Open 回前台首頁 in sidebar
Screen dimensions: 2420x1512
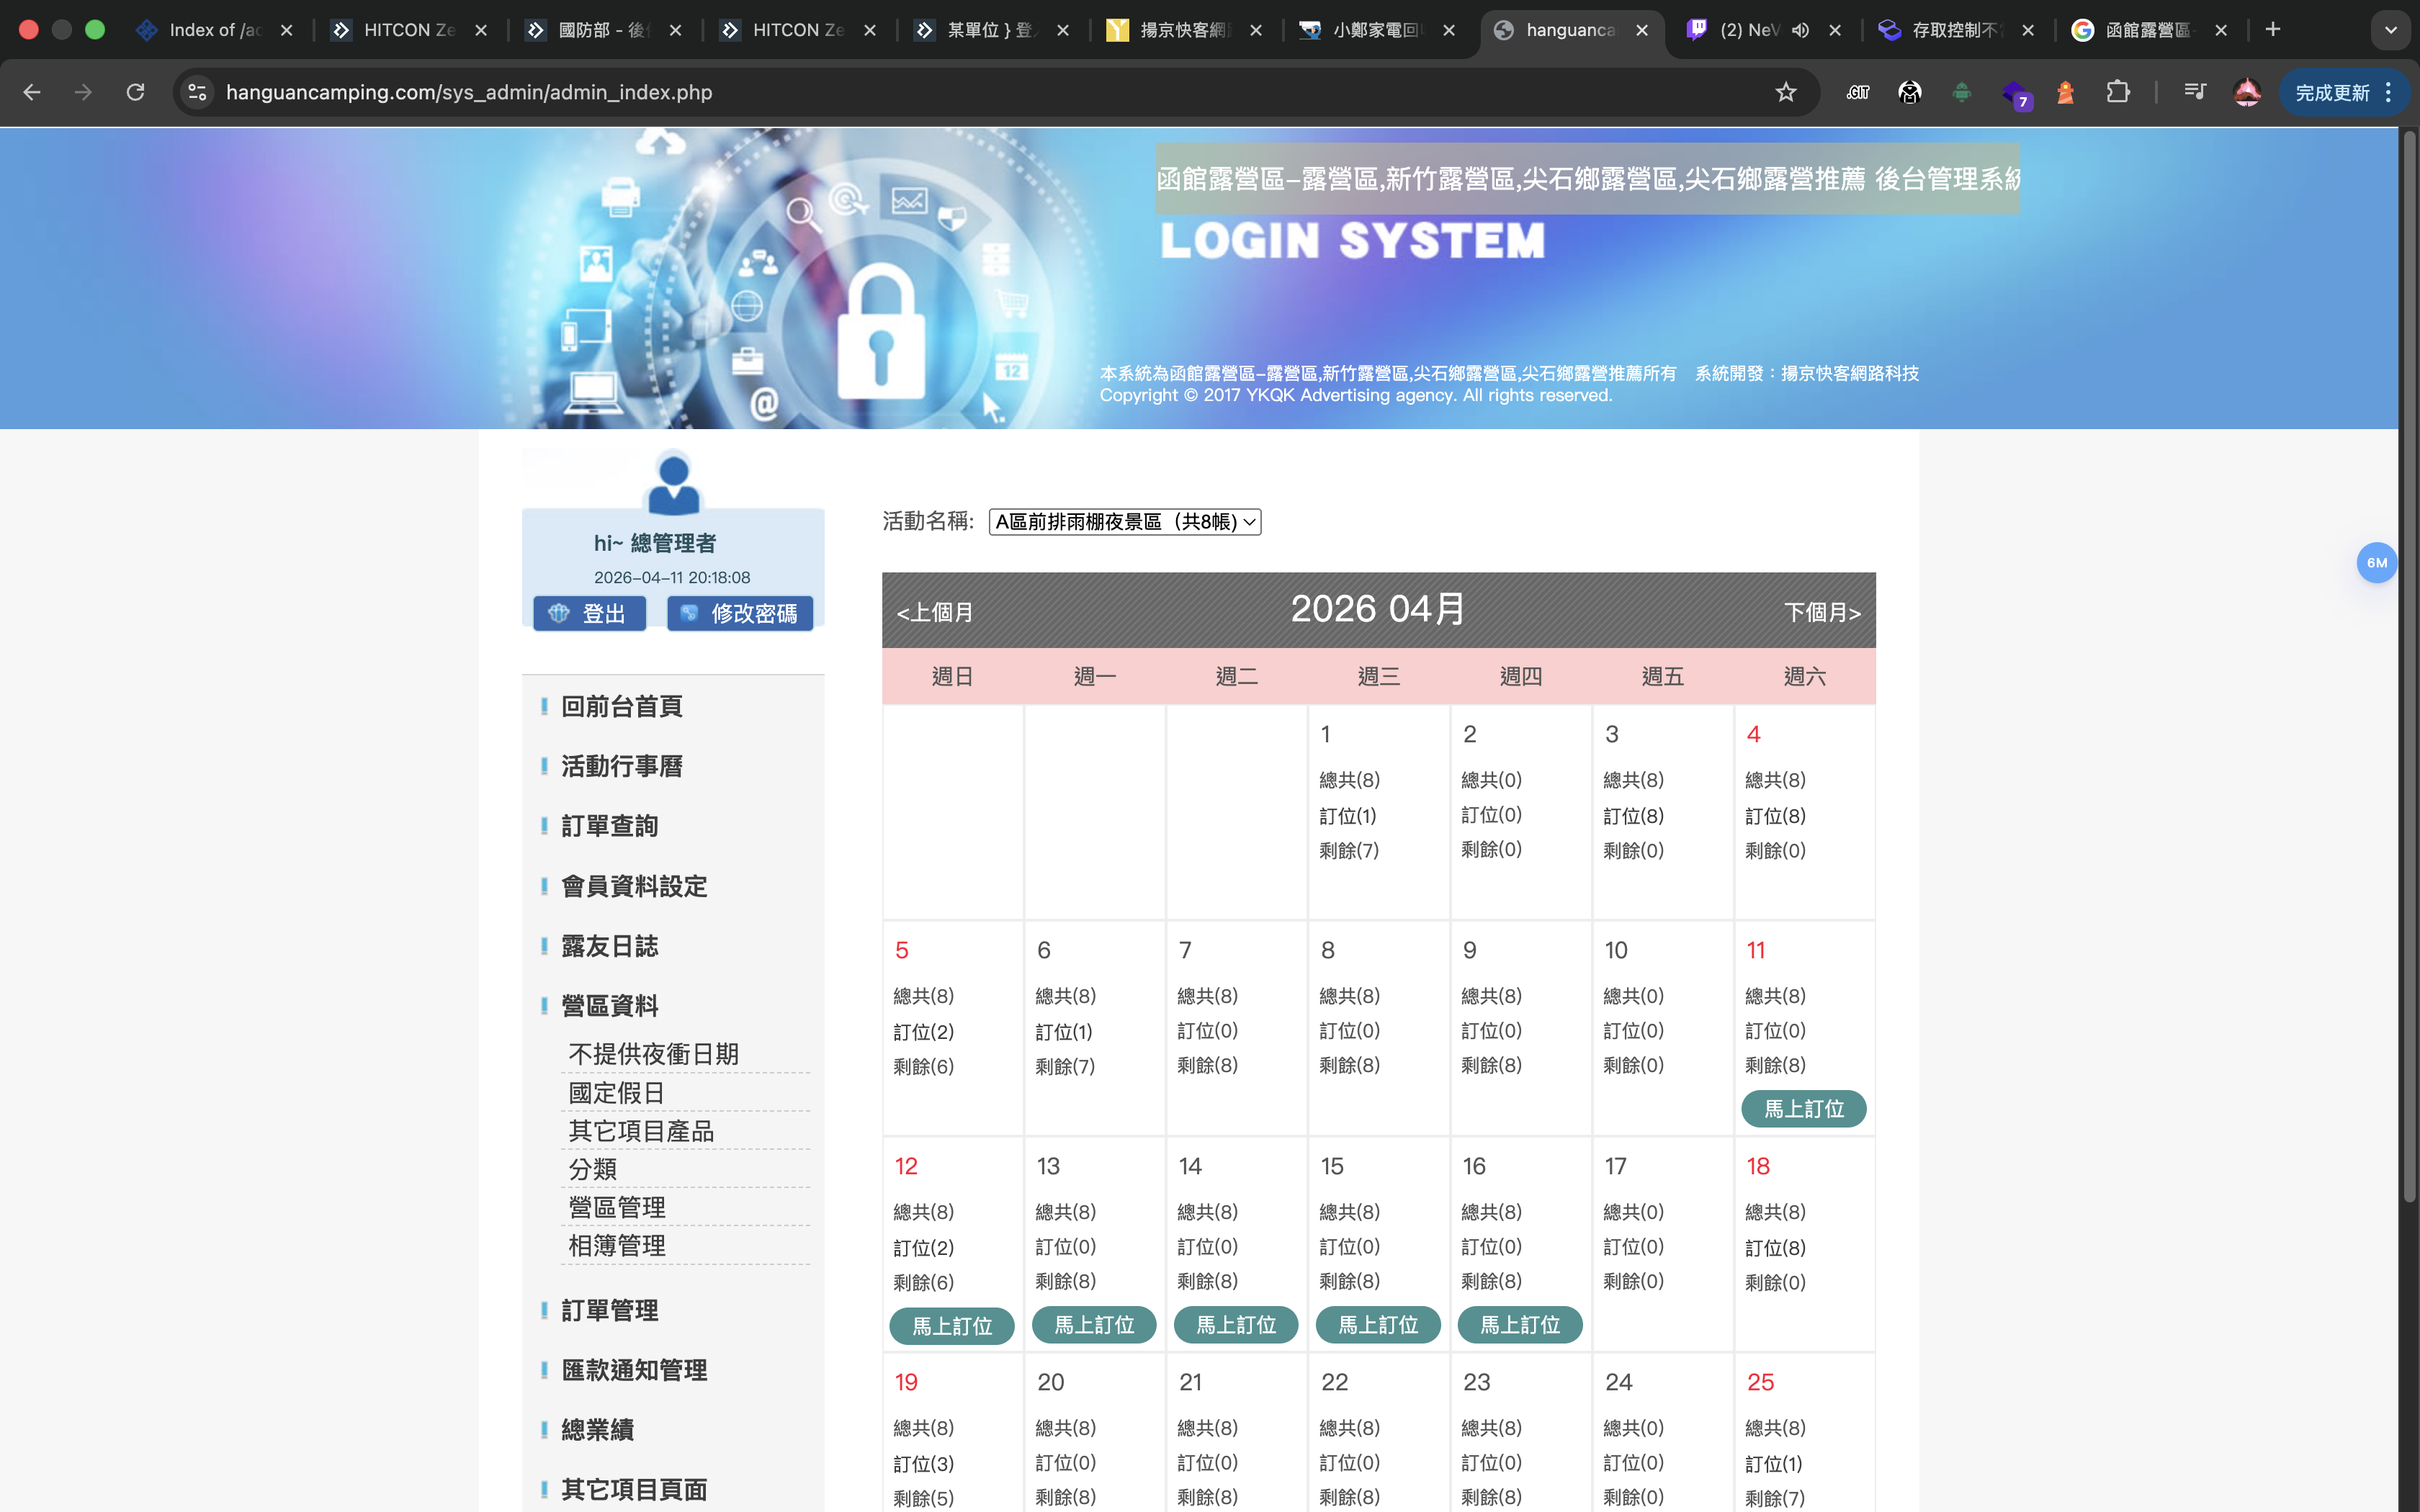(622, 707)
